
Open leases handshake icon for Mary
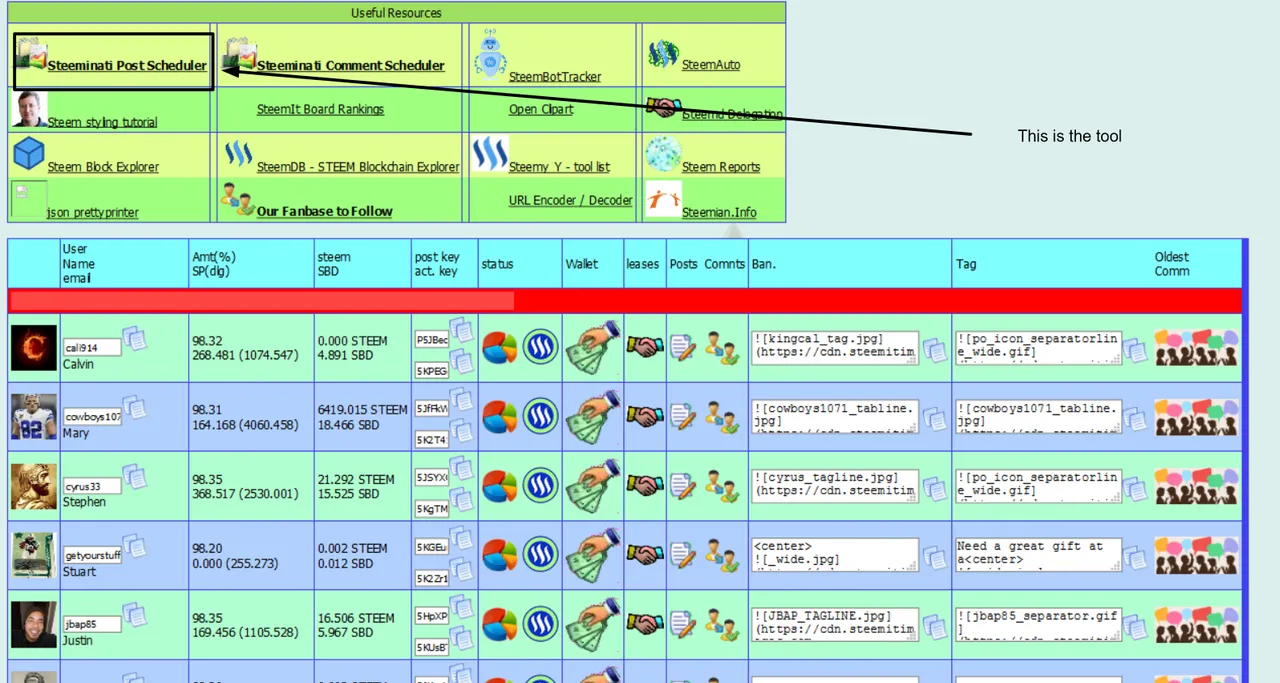[645, 416]
